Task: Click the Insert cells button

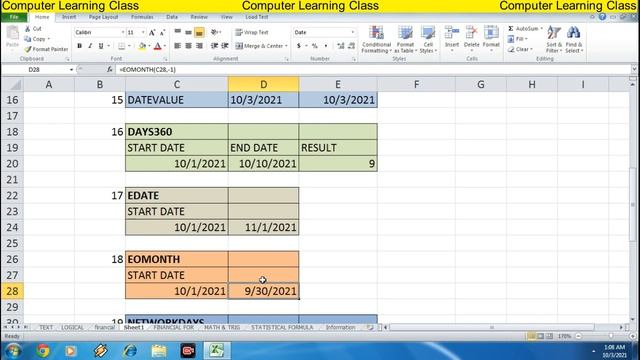Action: pyautogui.click(x=452, y=39)
